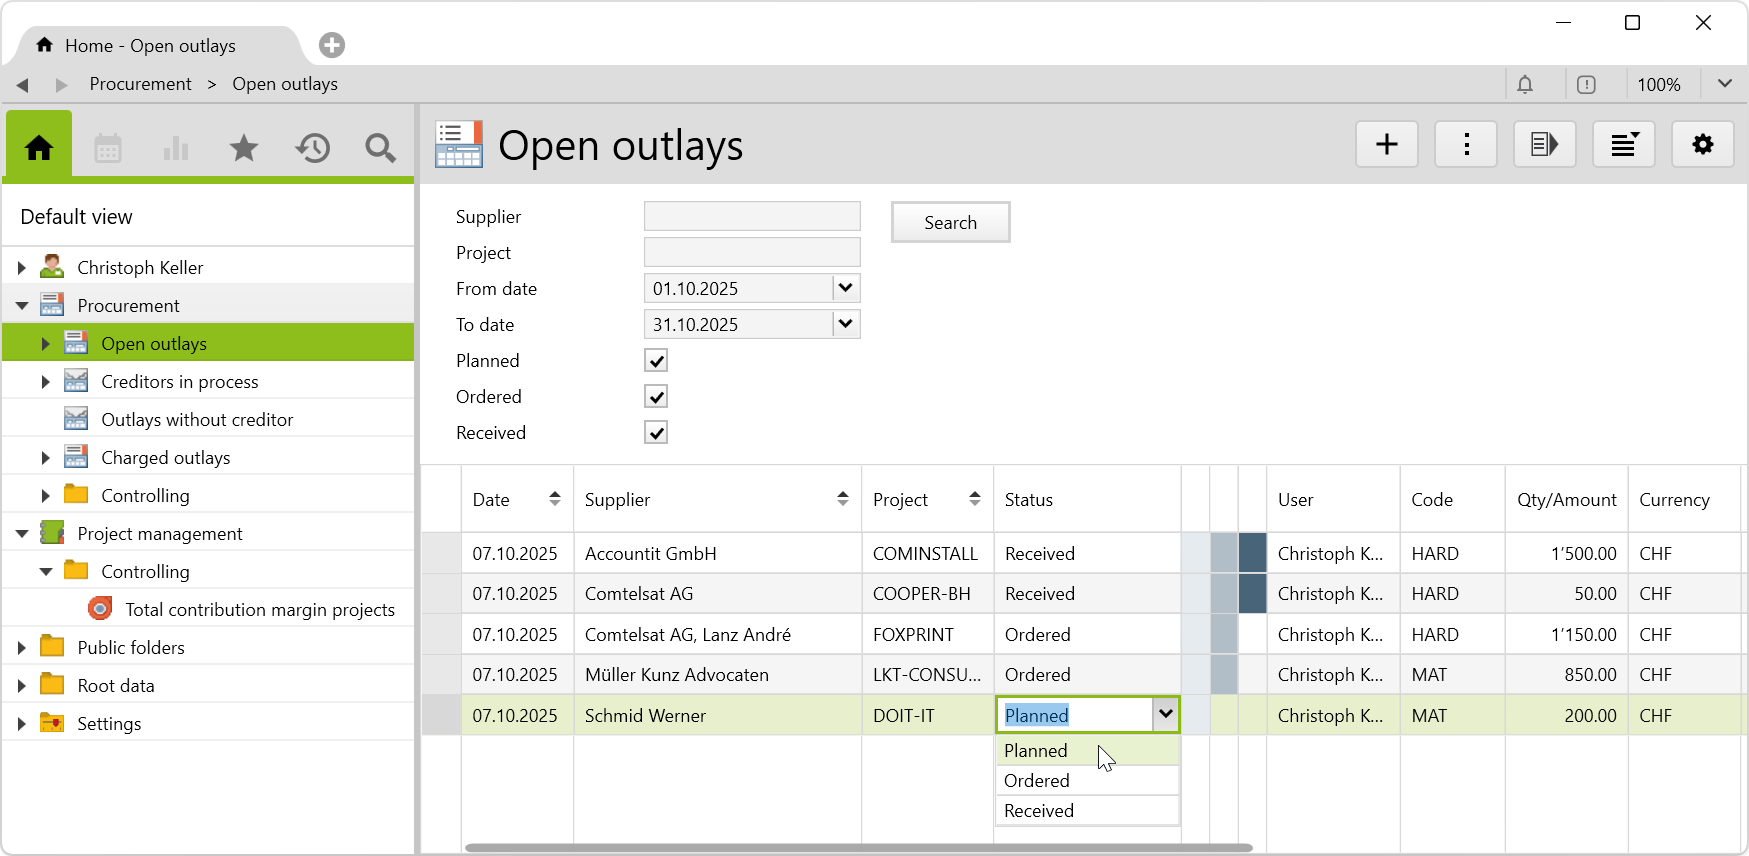
Task: Open the bar chart view in sidebar
Action: 176,149
